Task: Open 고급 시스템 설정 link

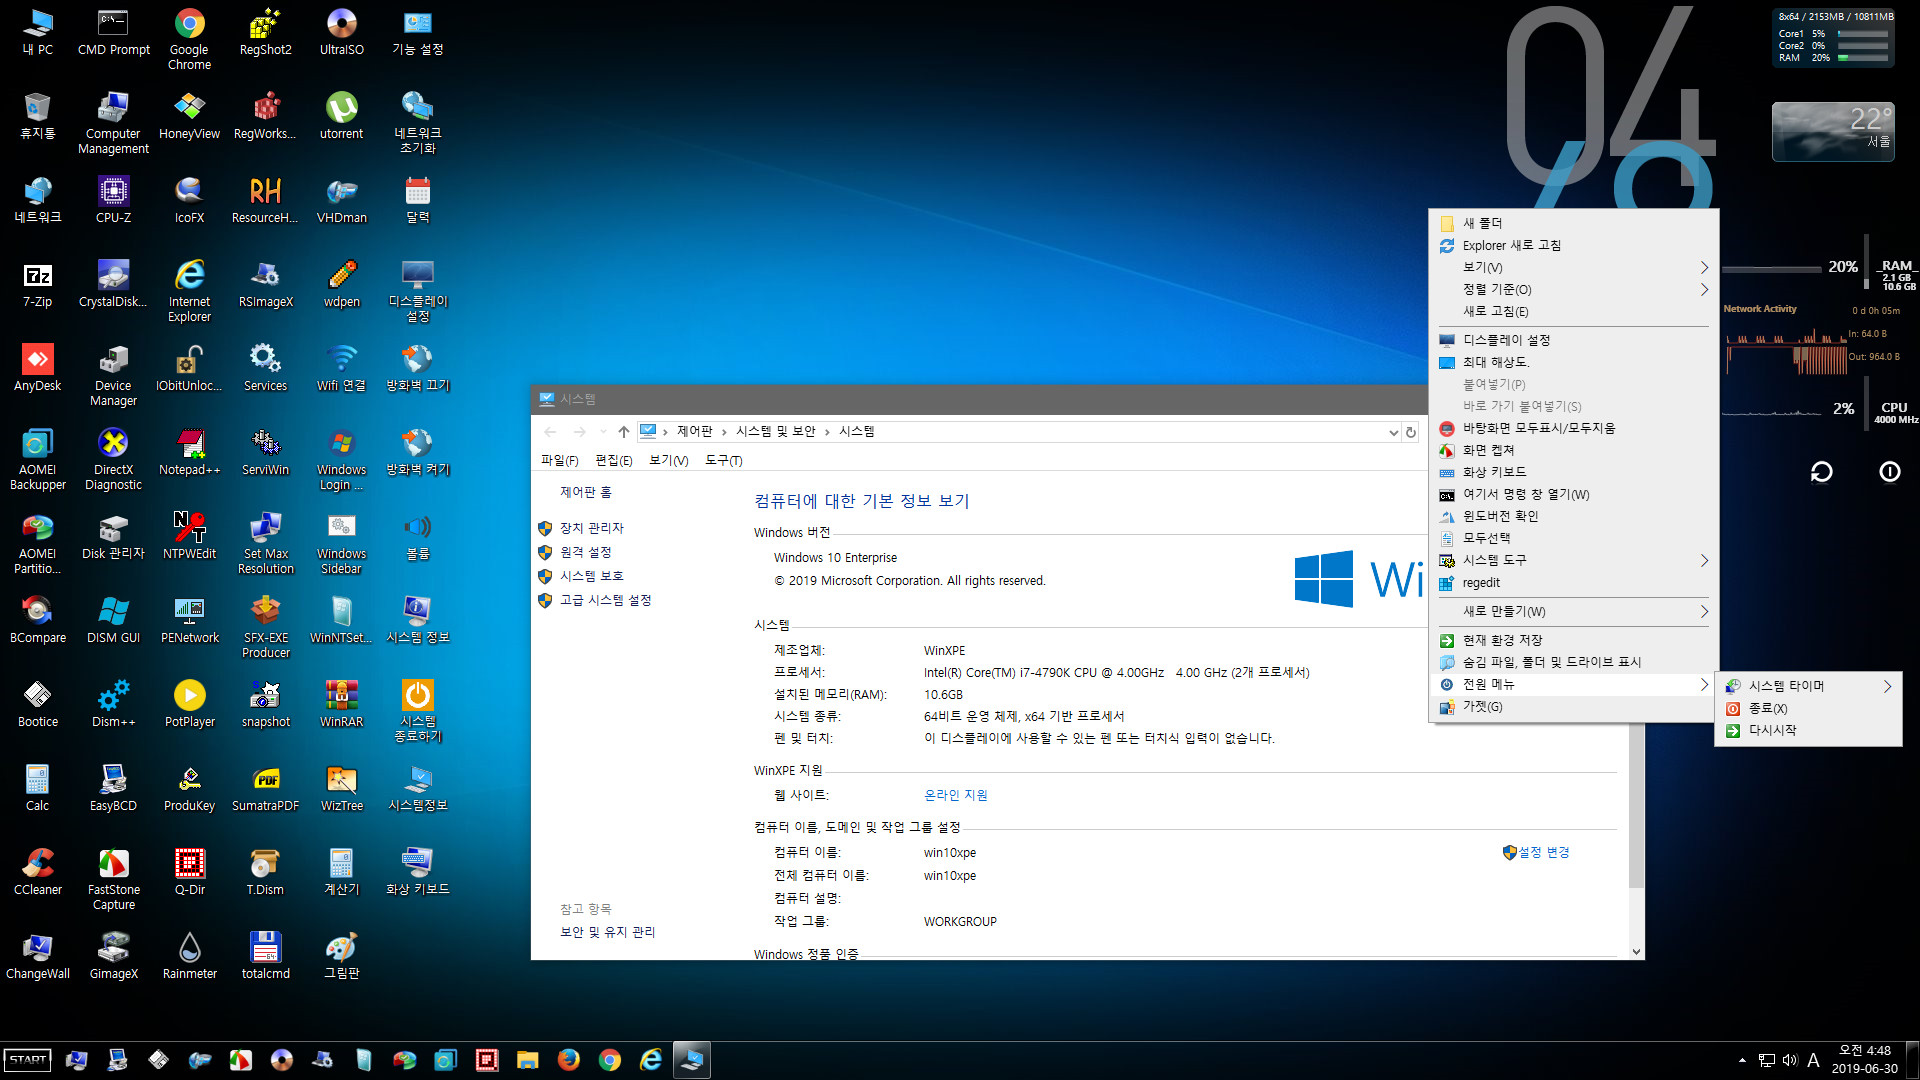Action: point(605,600)
